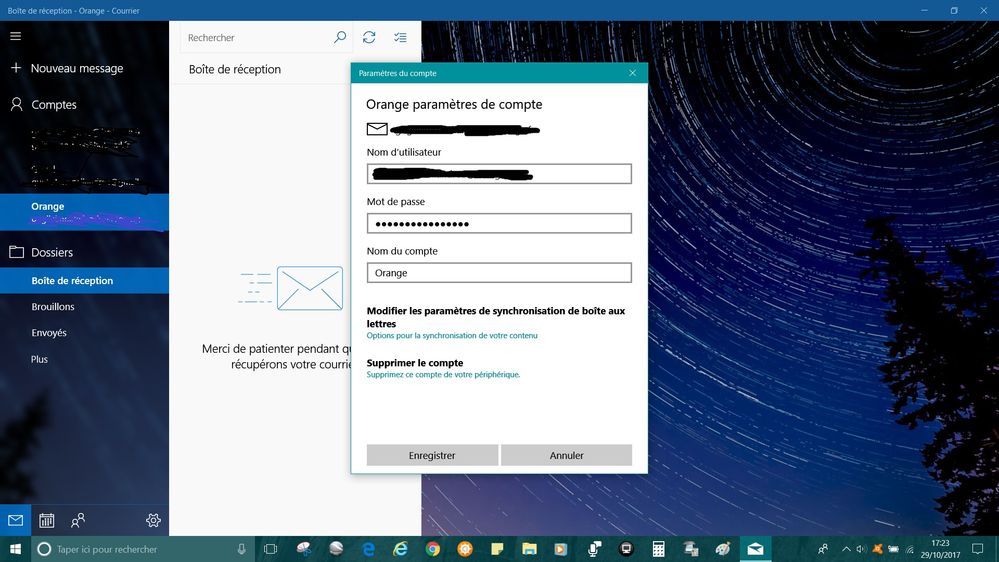Launch Internet Explorer from taskbar
Viewport: 999px width, 562px height.
(x=400, y=549)
